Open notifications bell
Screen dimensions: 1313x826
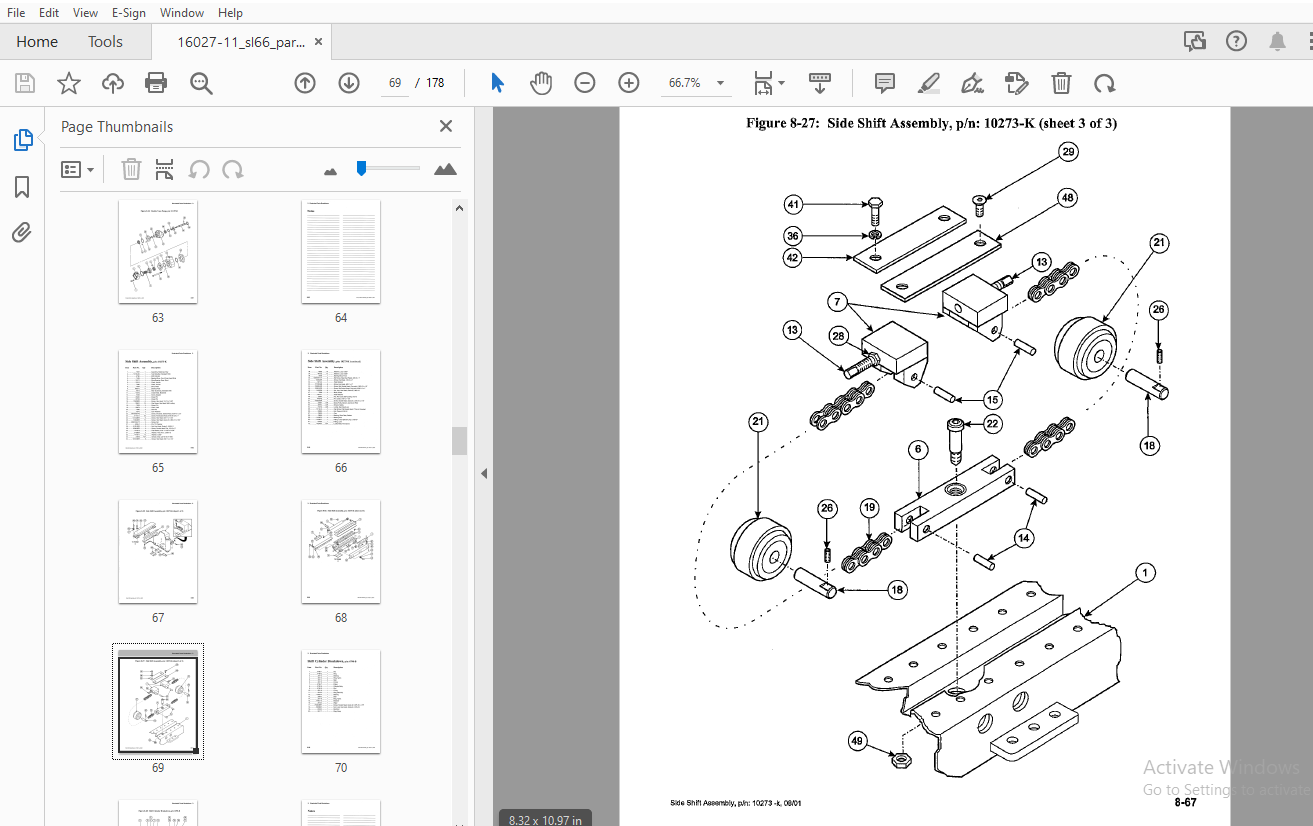[1278, 41]
